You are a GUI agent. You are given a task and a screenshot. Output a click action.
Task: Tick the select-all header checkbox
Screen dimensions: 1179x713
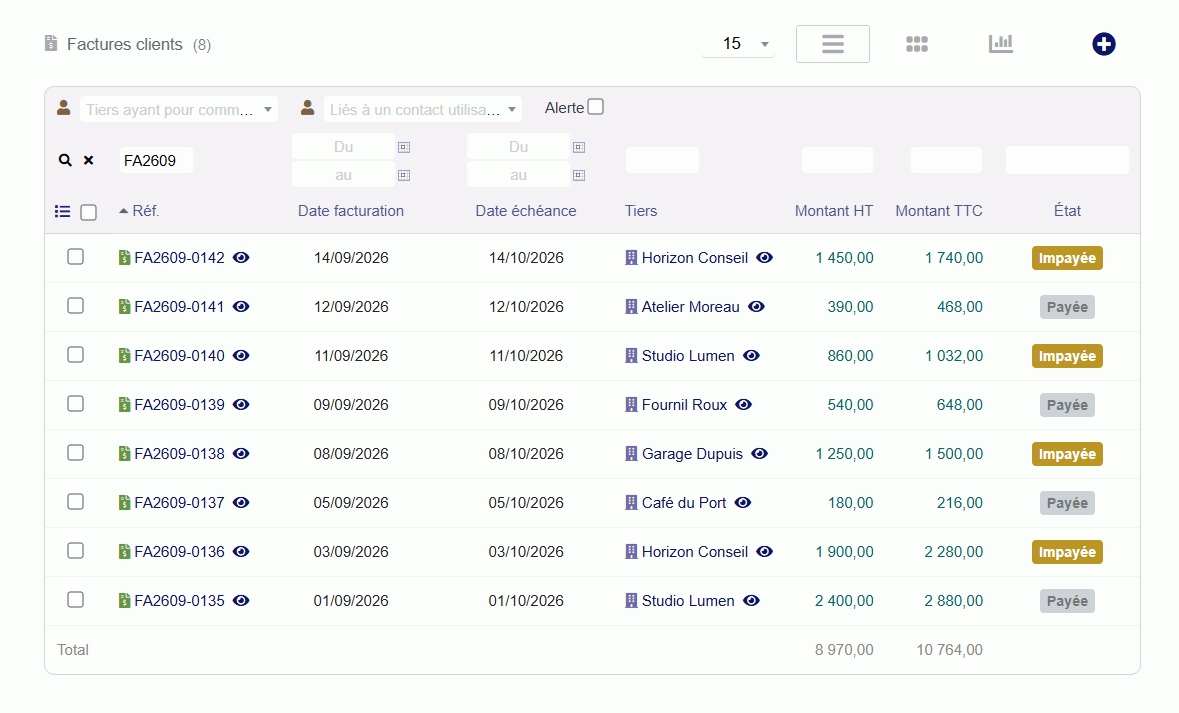(89, 212)
